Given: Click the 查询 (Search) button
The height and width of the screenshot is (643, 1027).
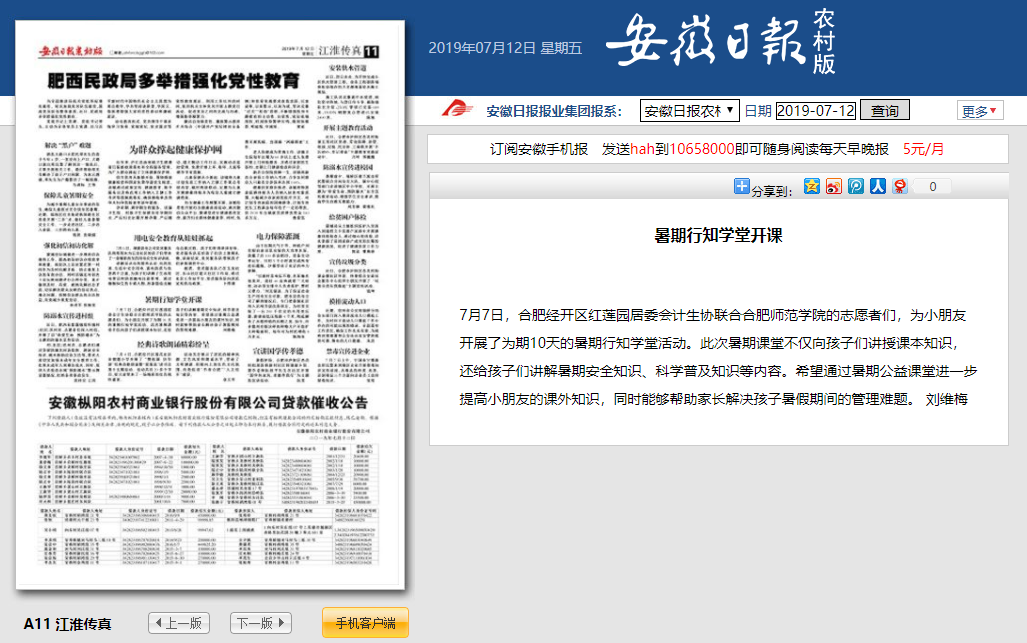Looking at the screenshot, I should (x=885, y=110).
